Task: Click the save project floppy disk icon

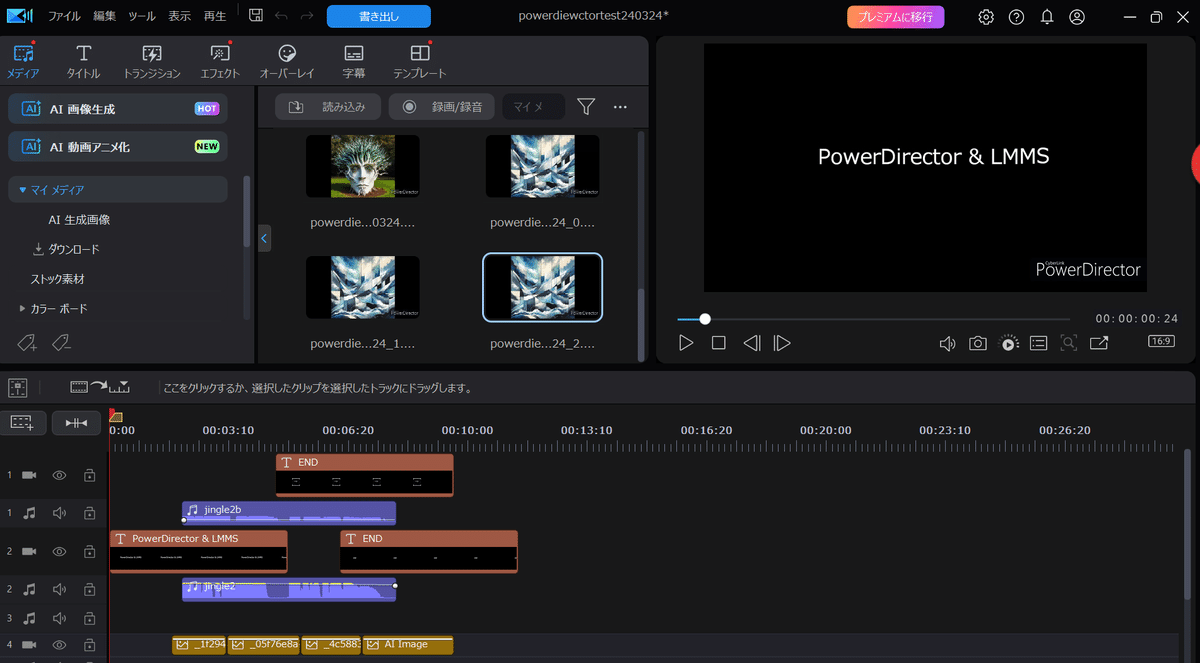Action: (x=256, y=16)
